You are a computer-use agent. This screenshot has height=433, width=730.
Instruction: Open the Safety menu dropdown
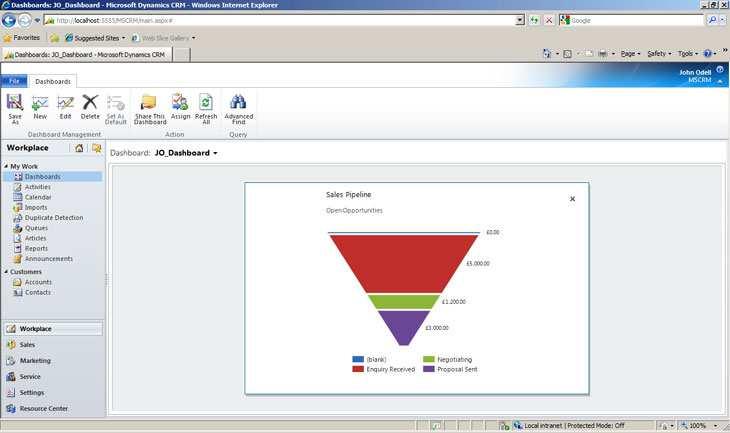click(x=659, y=54)
